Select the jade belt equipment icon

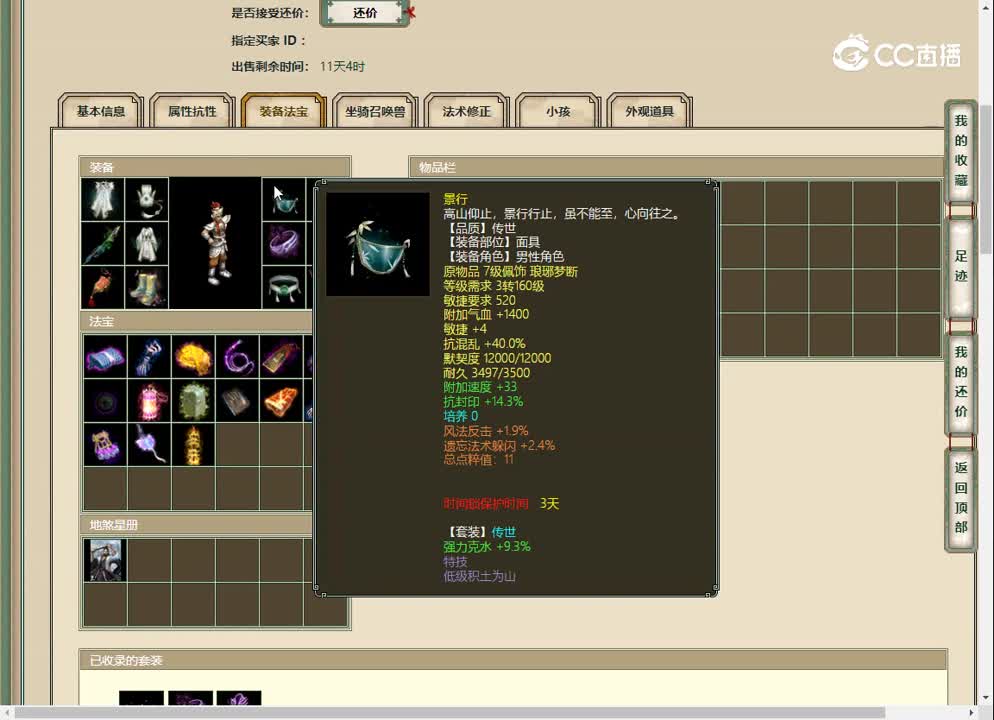(285, 288)
